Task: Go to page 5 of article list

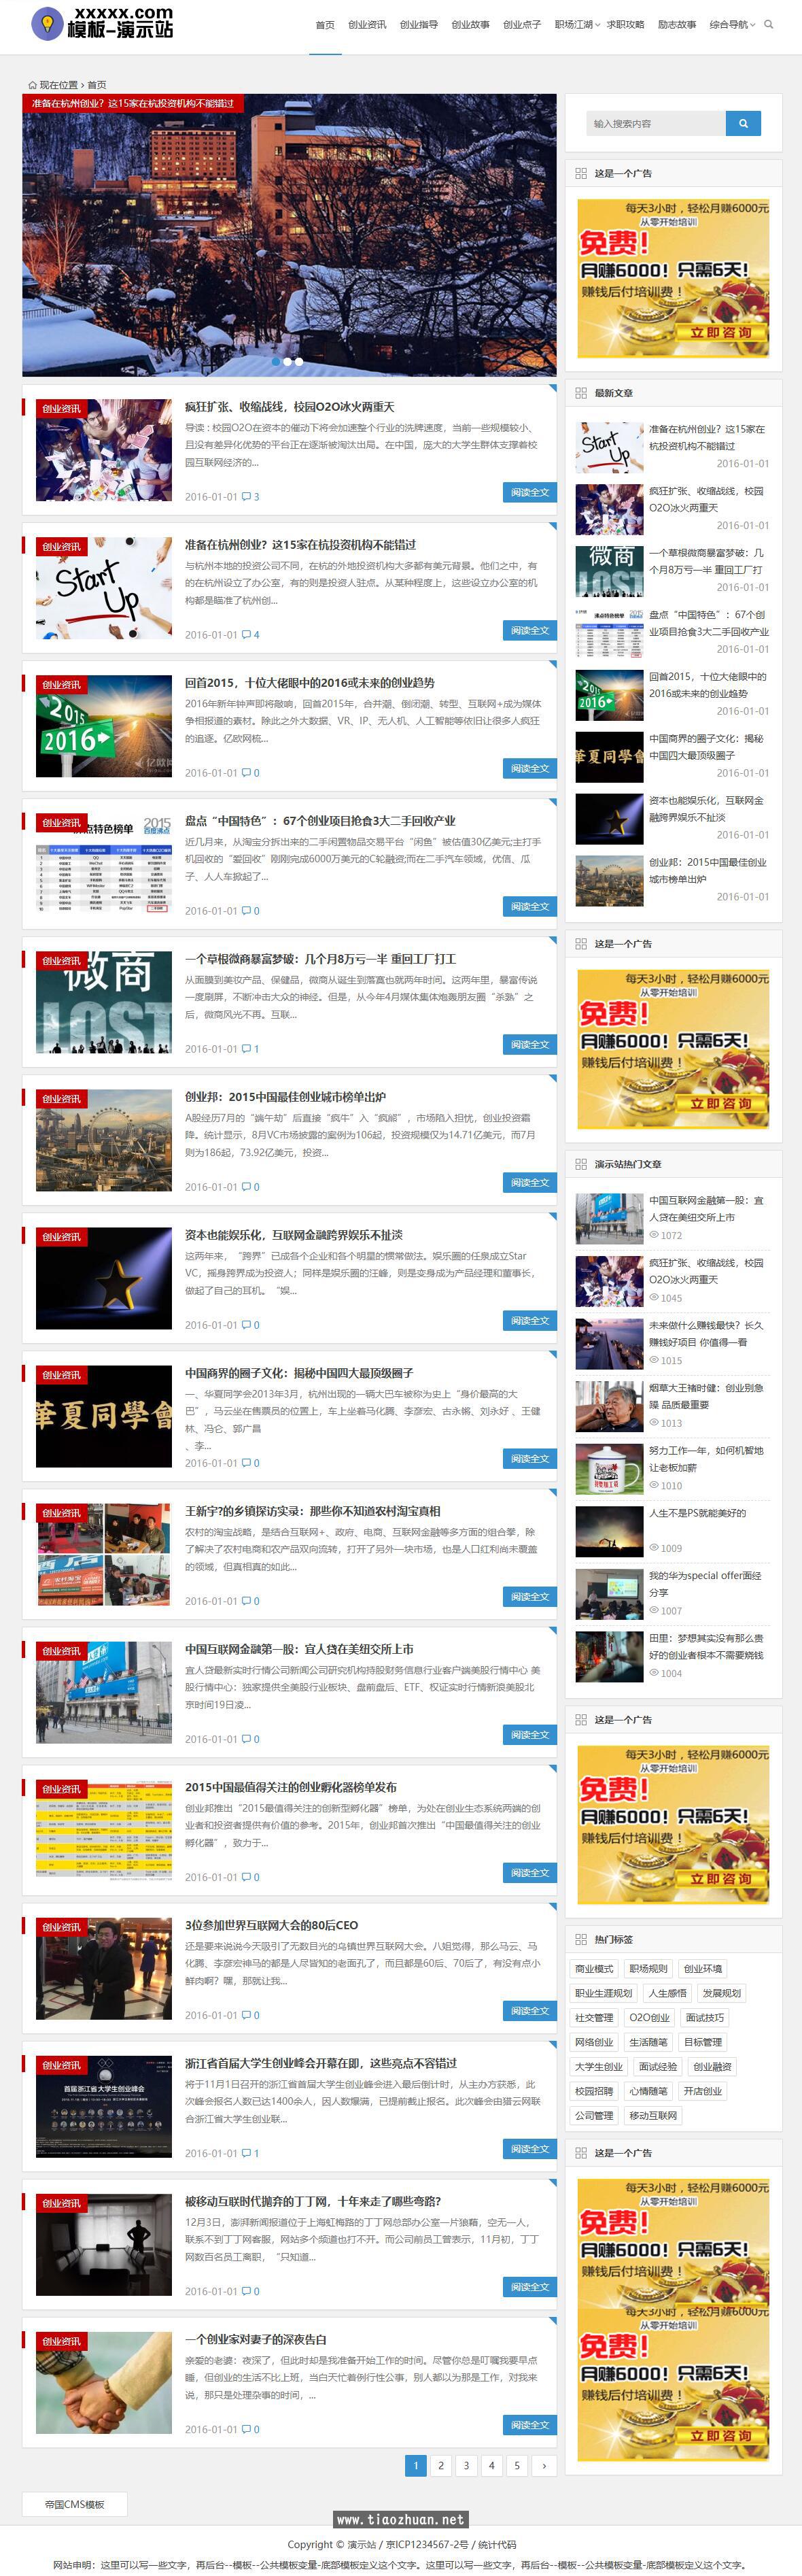Action: pyautogui.click(x=517, y=2466)
